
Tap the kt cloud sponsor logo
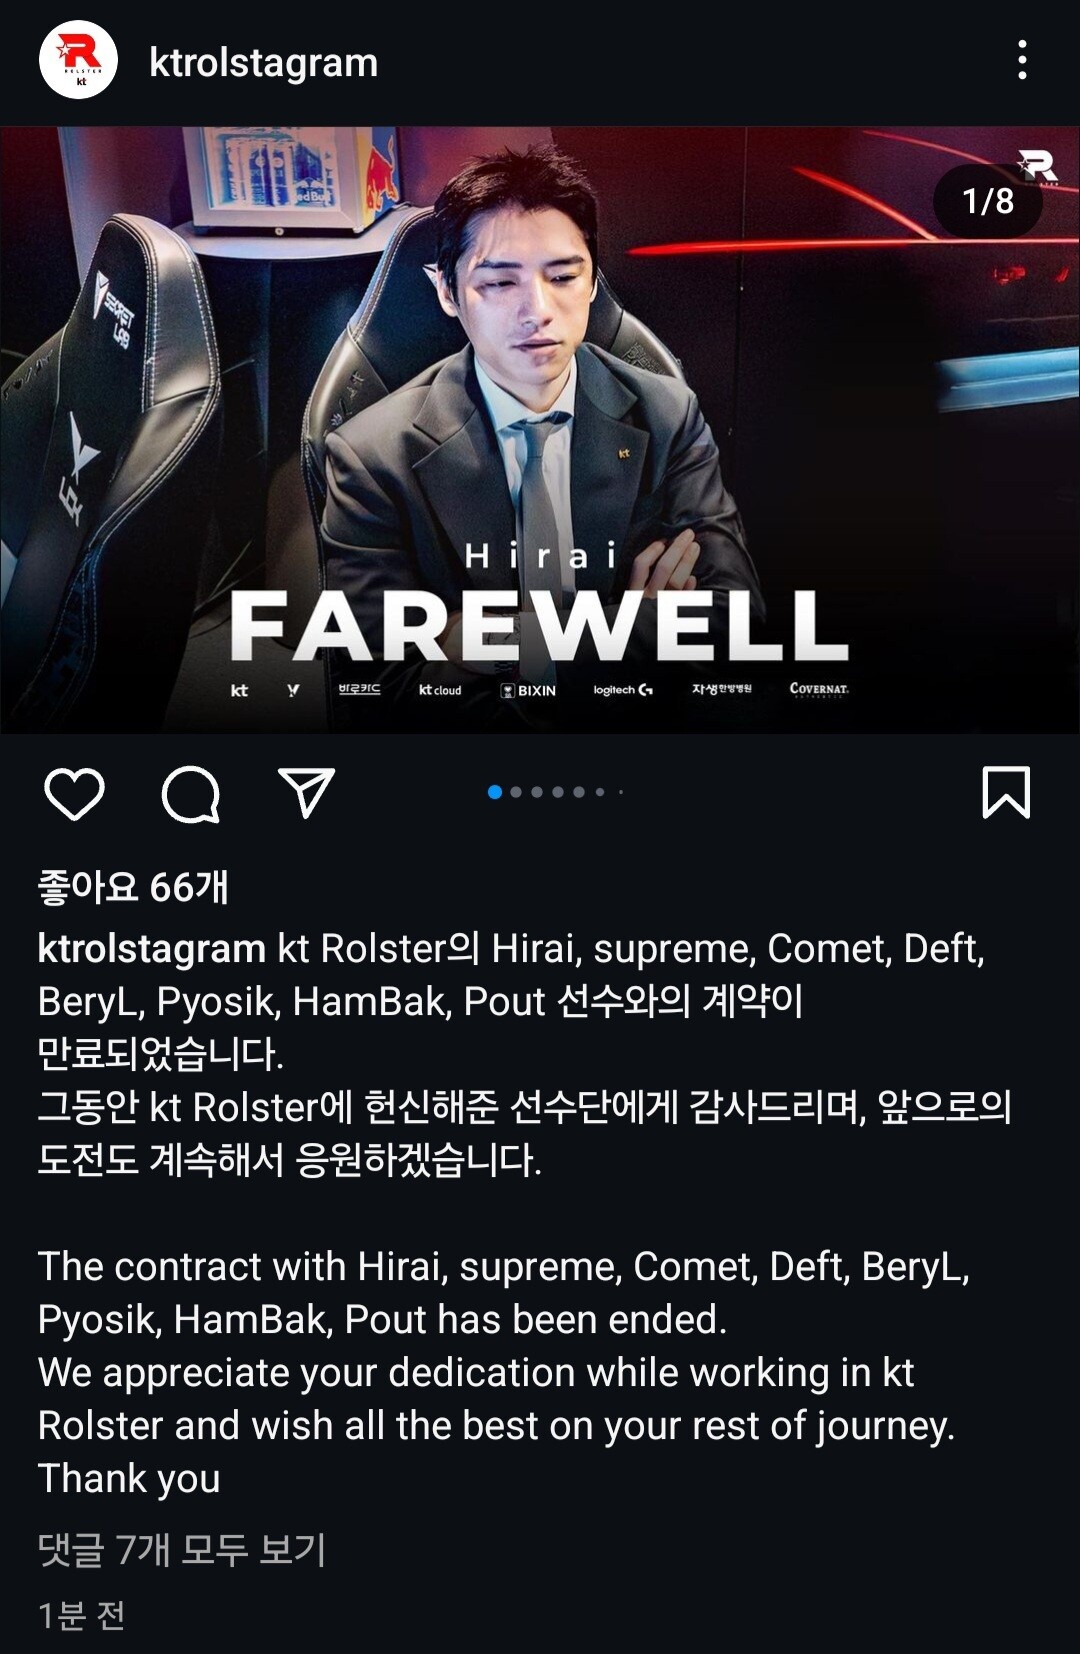[x=440, y=690]
